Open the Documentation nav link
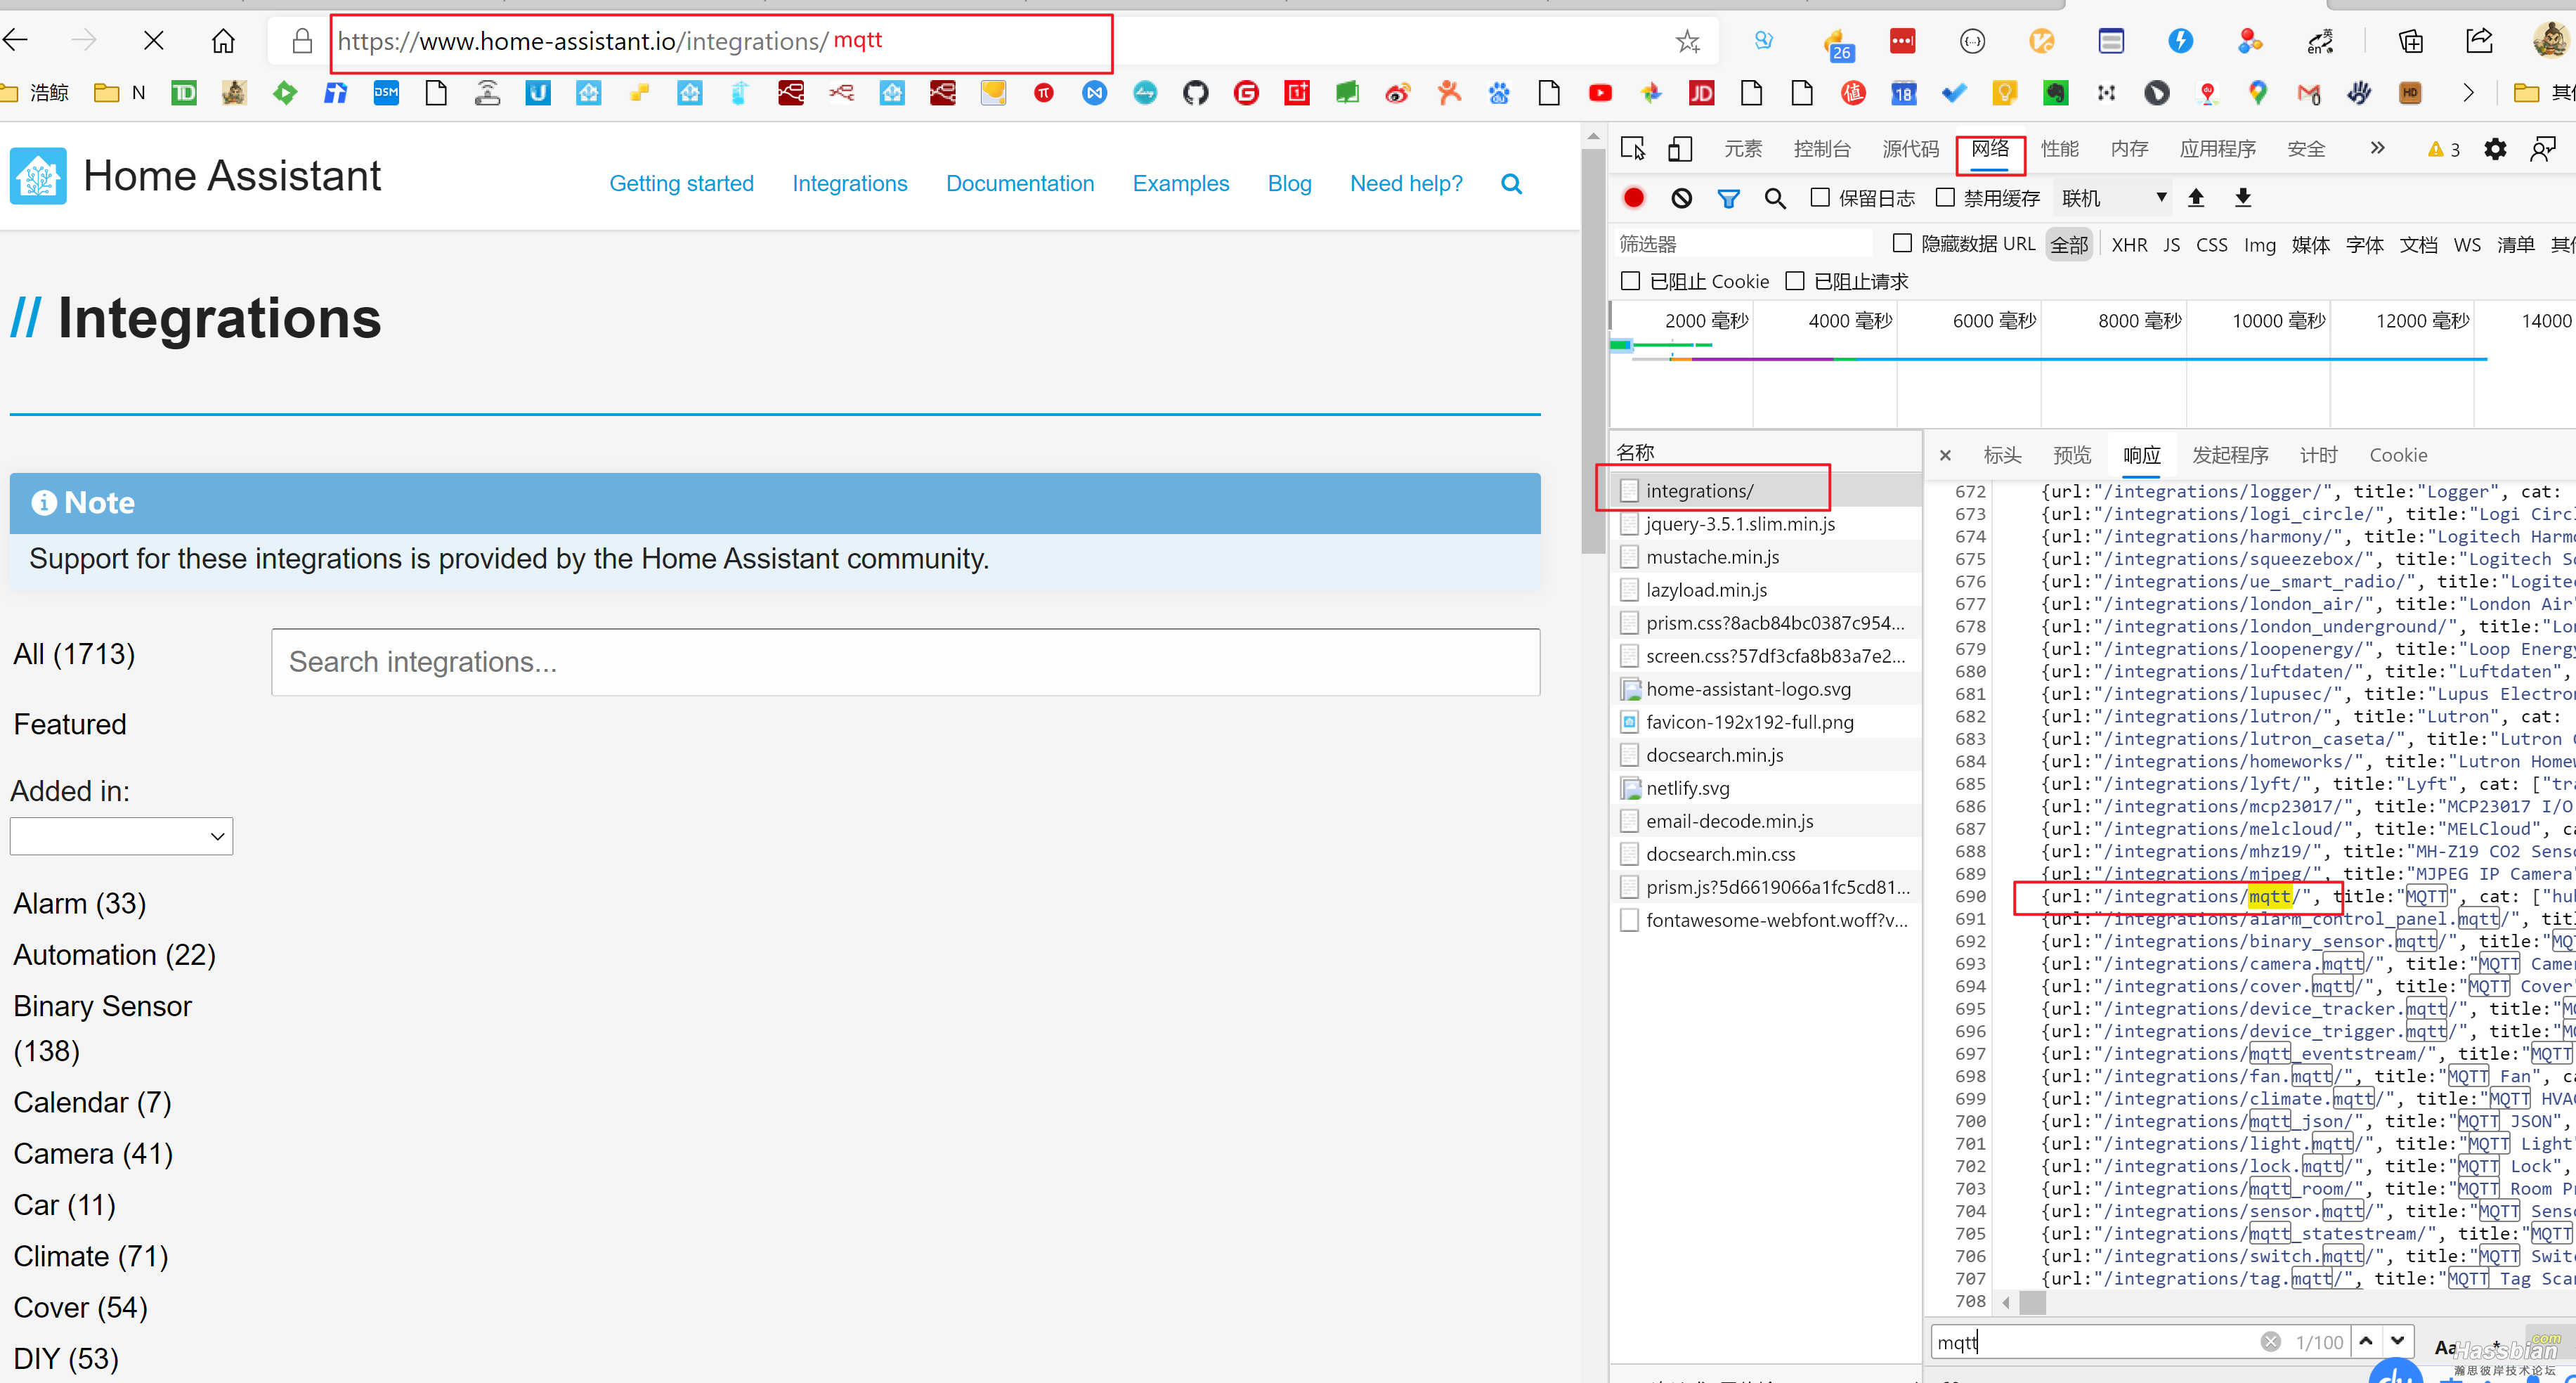This screenshot has height=1383, width=2576. [x=1020, y=184]
